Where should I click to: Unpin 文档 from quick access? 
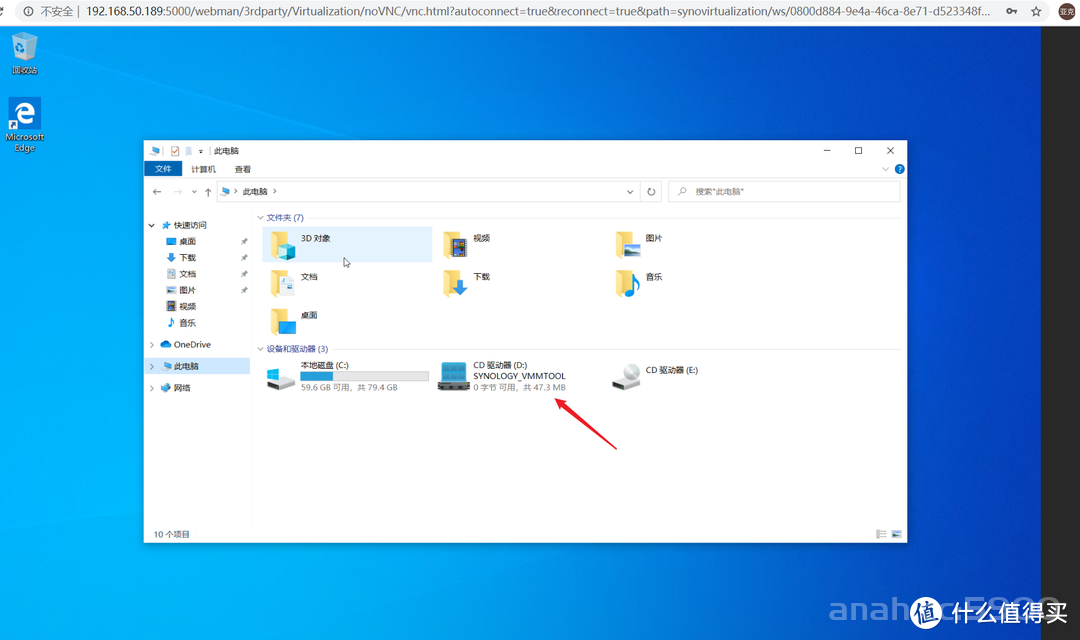(x=244, y=274)
